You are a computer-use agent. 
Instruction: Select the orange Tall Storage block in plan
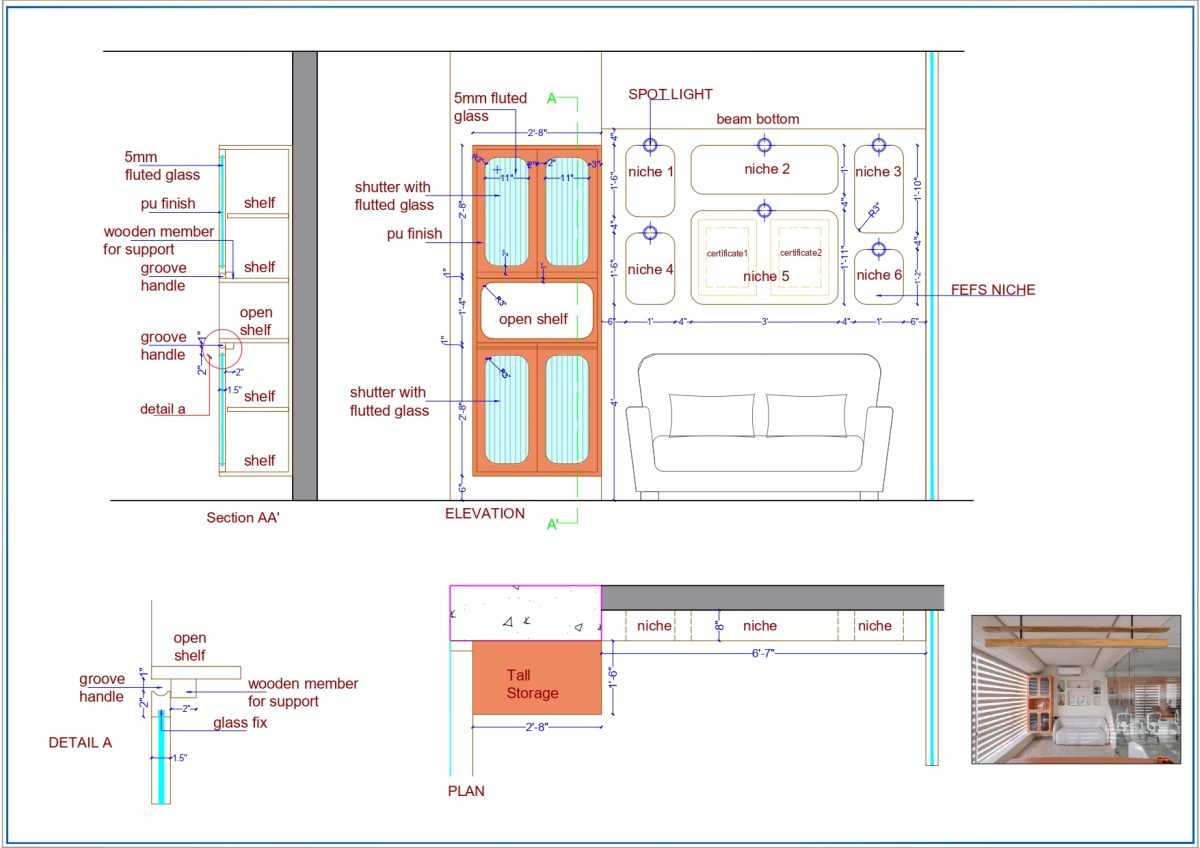(537, 678)
